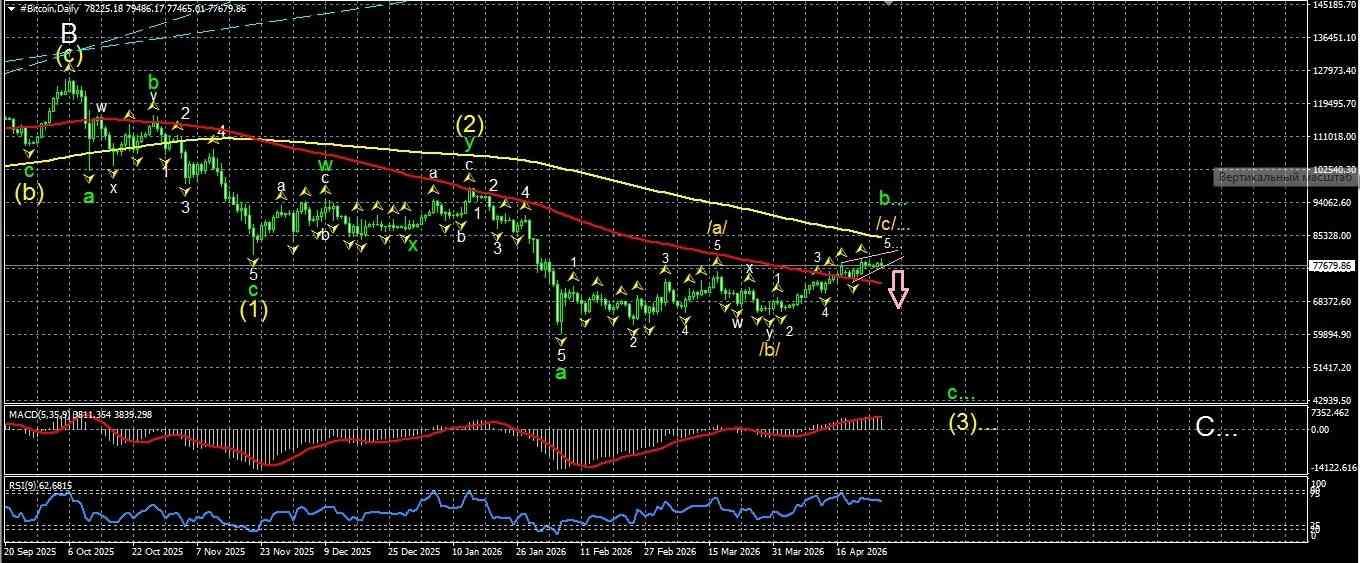Click the 27 Feb 2026 date label

(x=670, y=551)
